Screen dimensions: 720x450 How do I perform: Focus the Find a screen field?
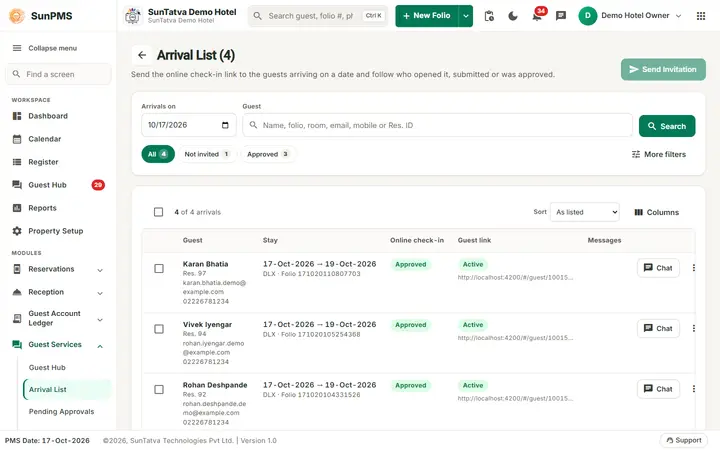[x=58, y=74]
